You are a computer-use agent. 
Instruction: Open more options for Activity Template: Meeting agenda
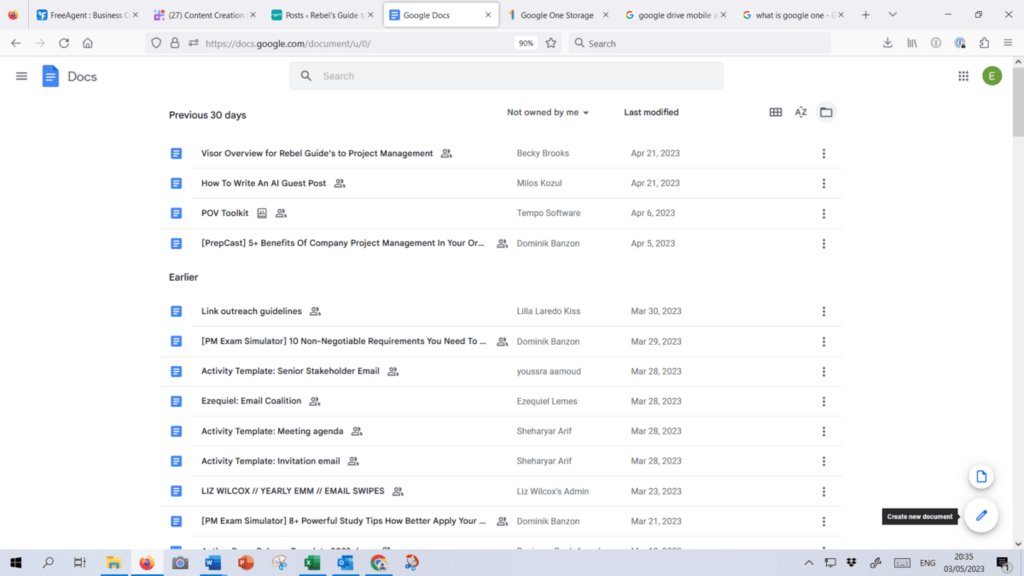[x=824, y=432]
